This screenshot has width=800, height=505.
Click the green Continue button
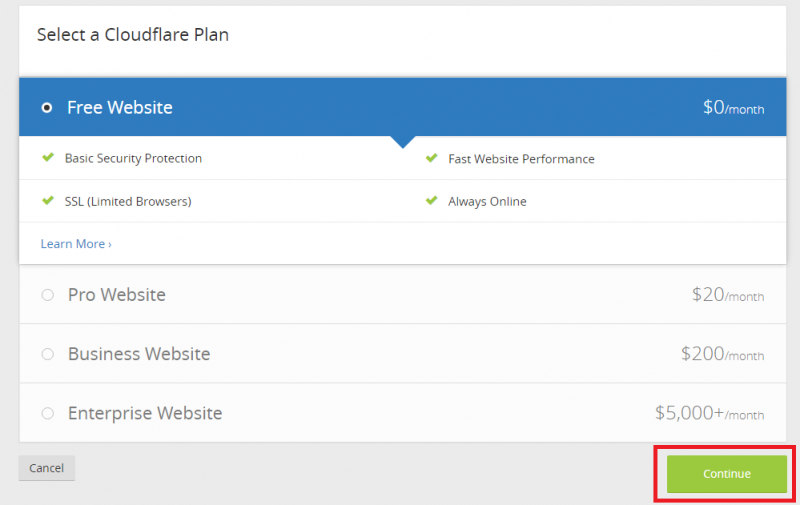pos(727,474)
